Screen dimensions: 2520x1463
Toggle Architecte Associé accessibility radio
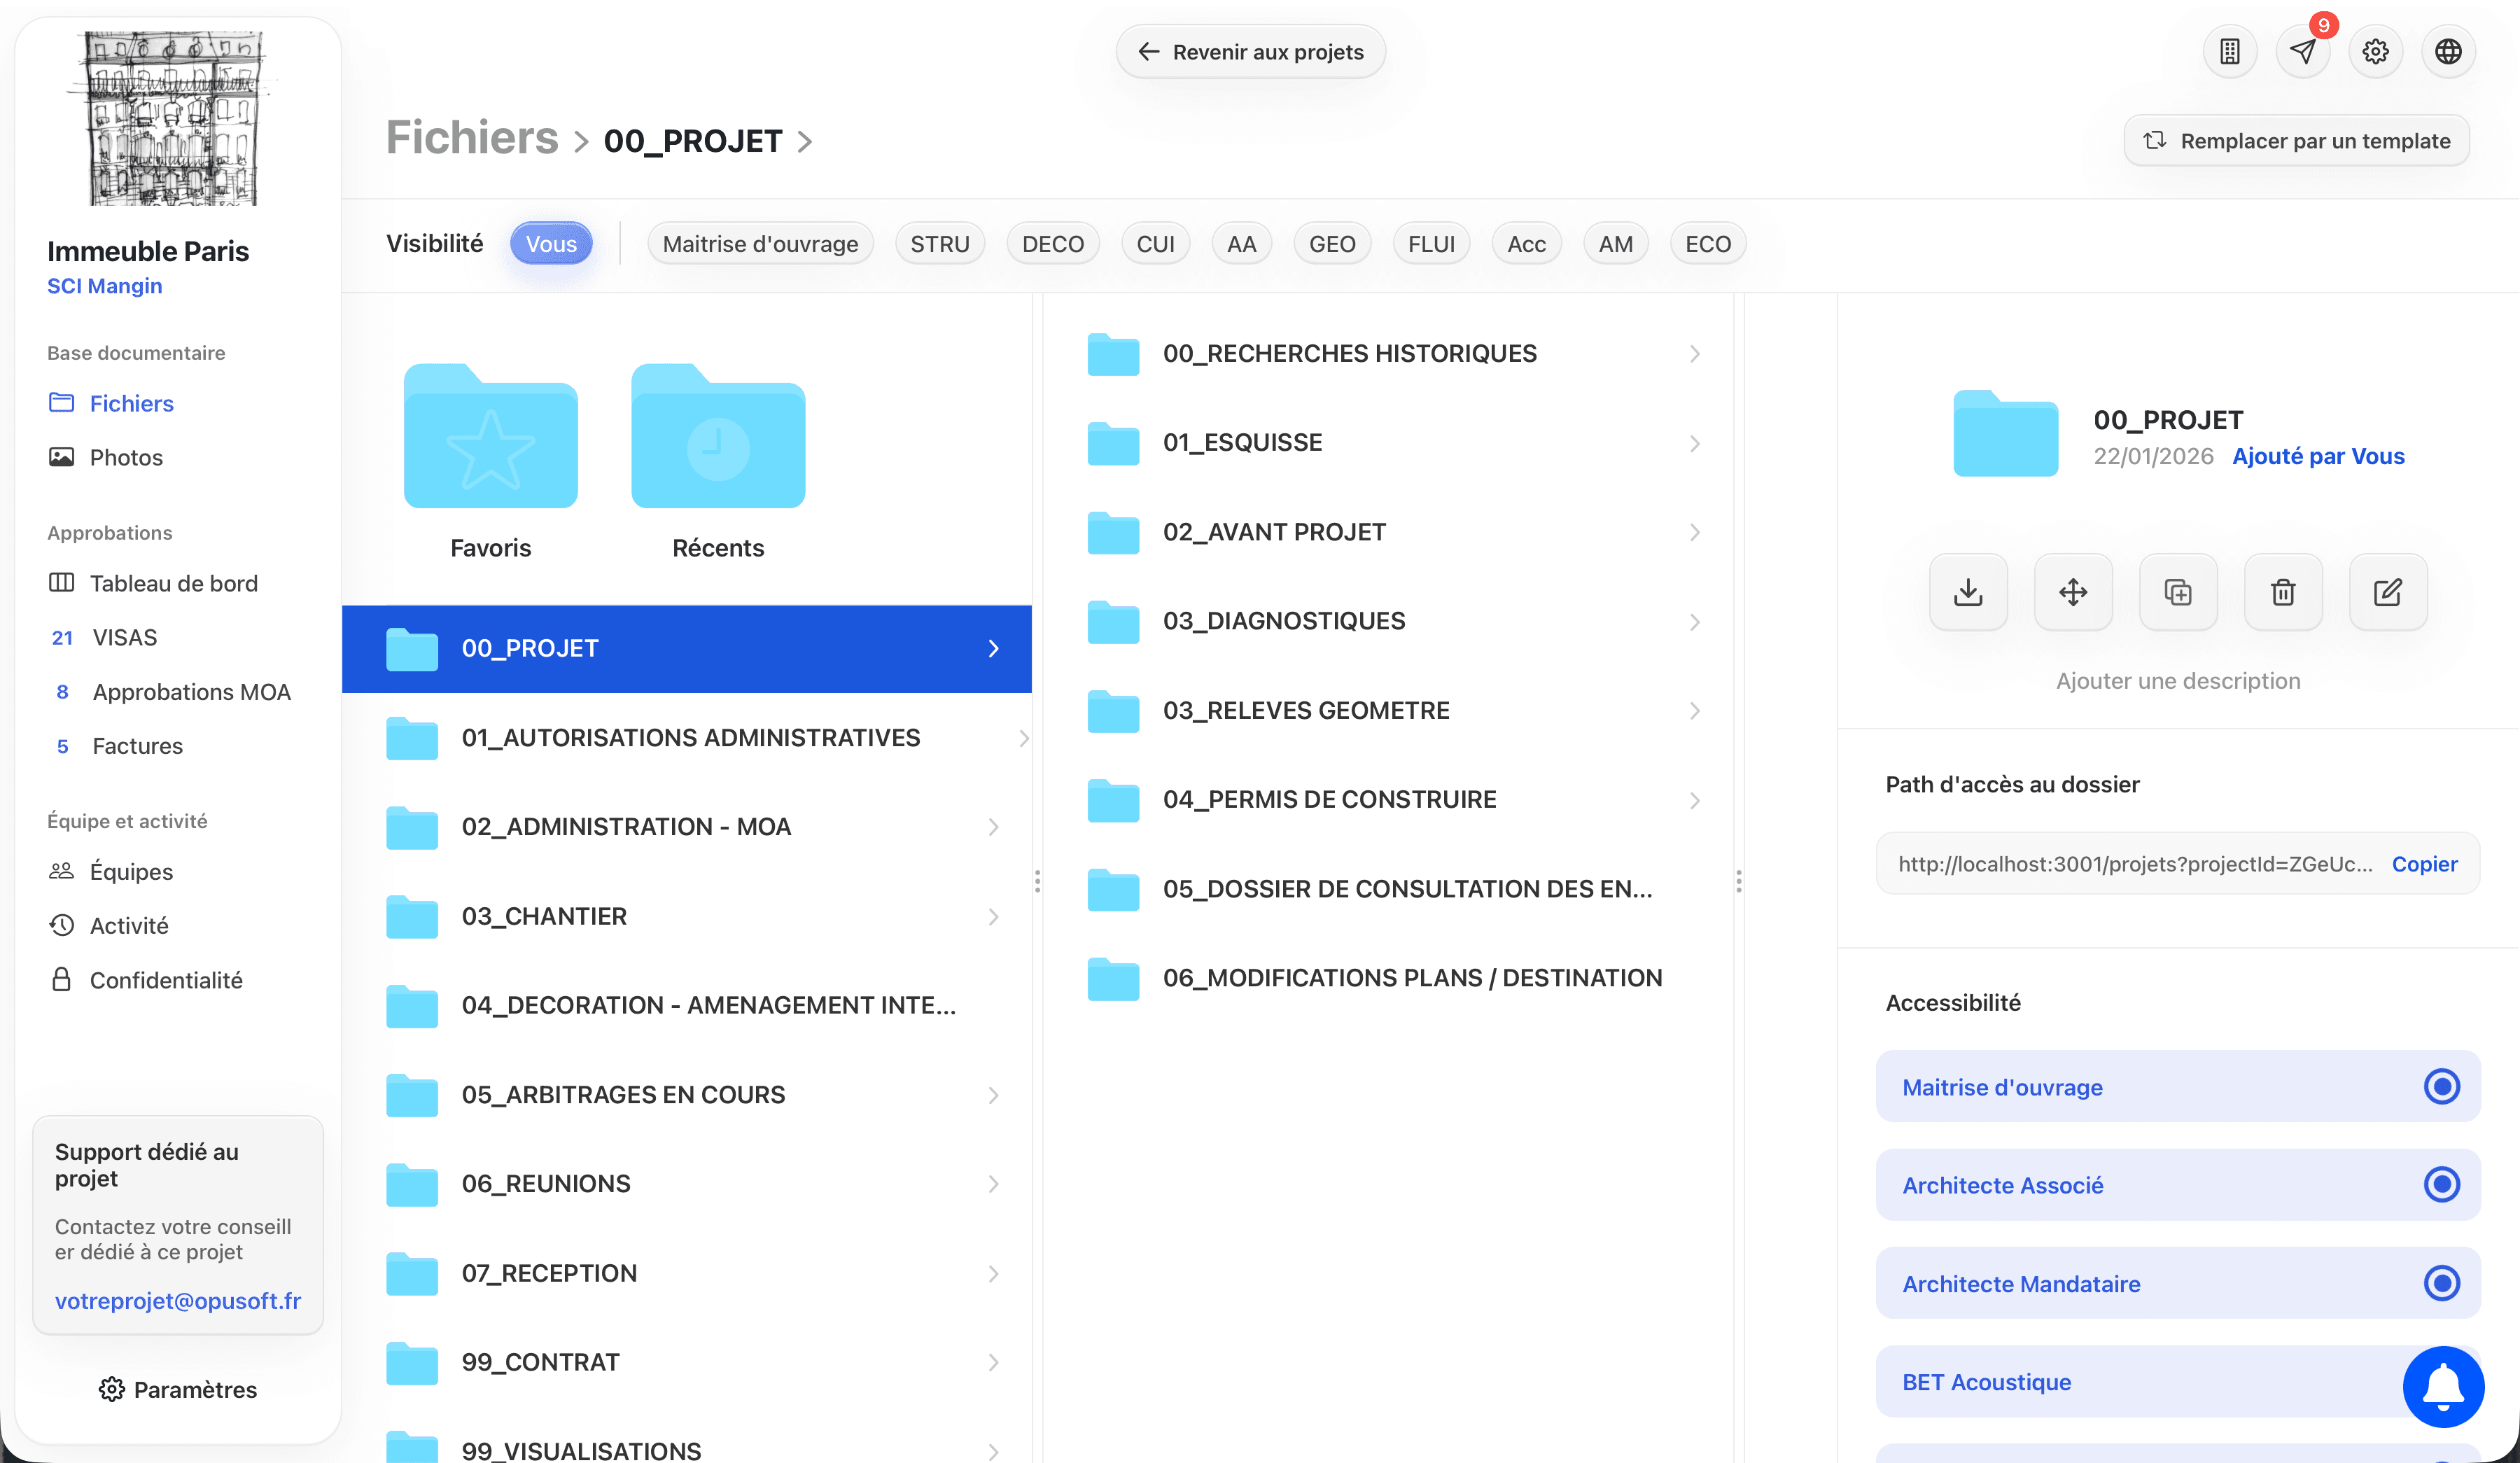point(2441,1184)
